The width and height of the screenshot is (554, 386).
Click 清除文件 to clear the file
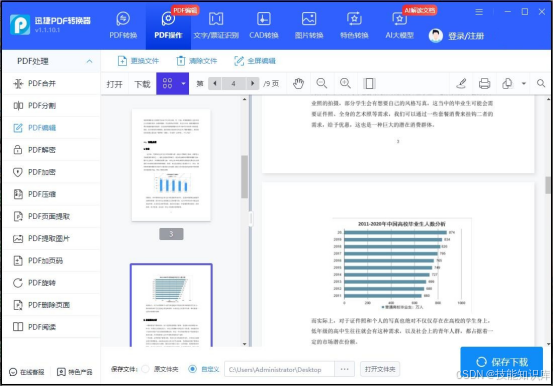196,61
